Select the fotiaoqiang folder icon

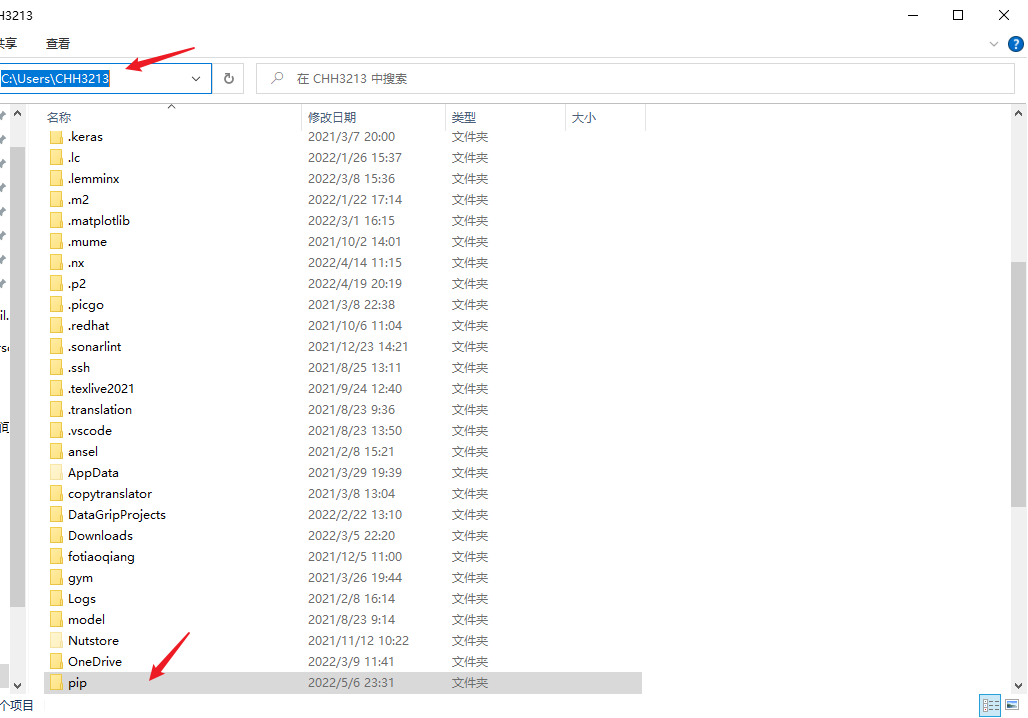click(57, 557)
